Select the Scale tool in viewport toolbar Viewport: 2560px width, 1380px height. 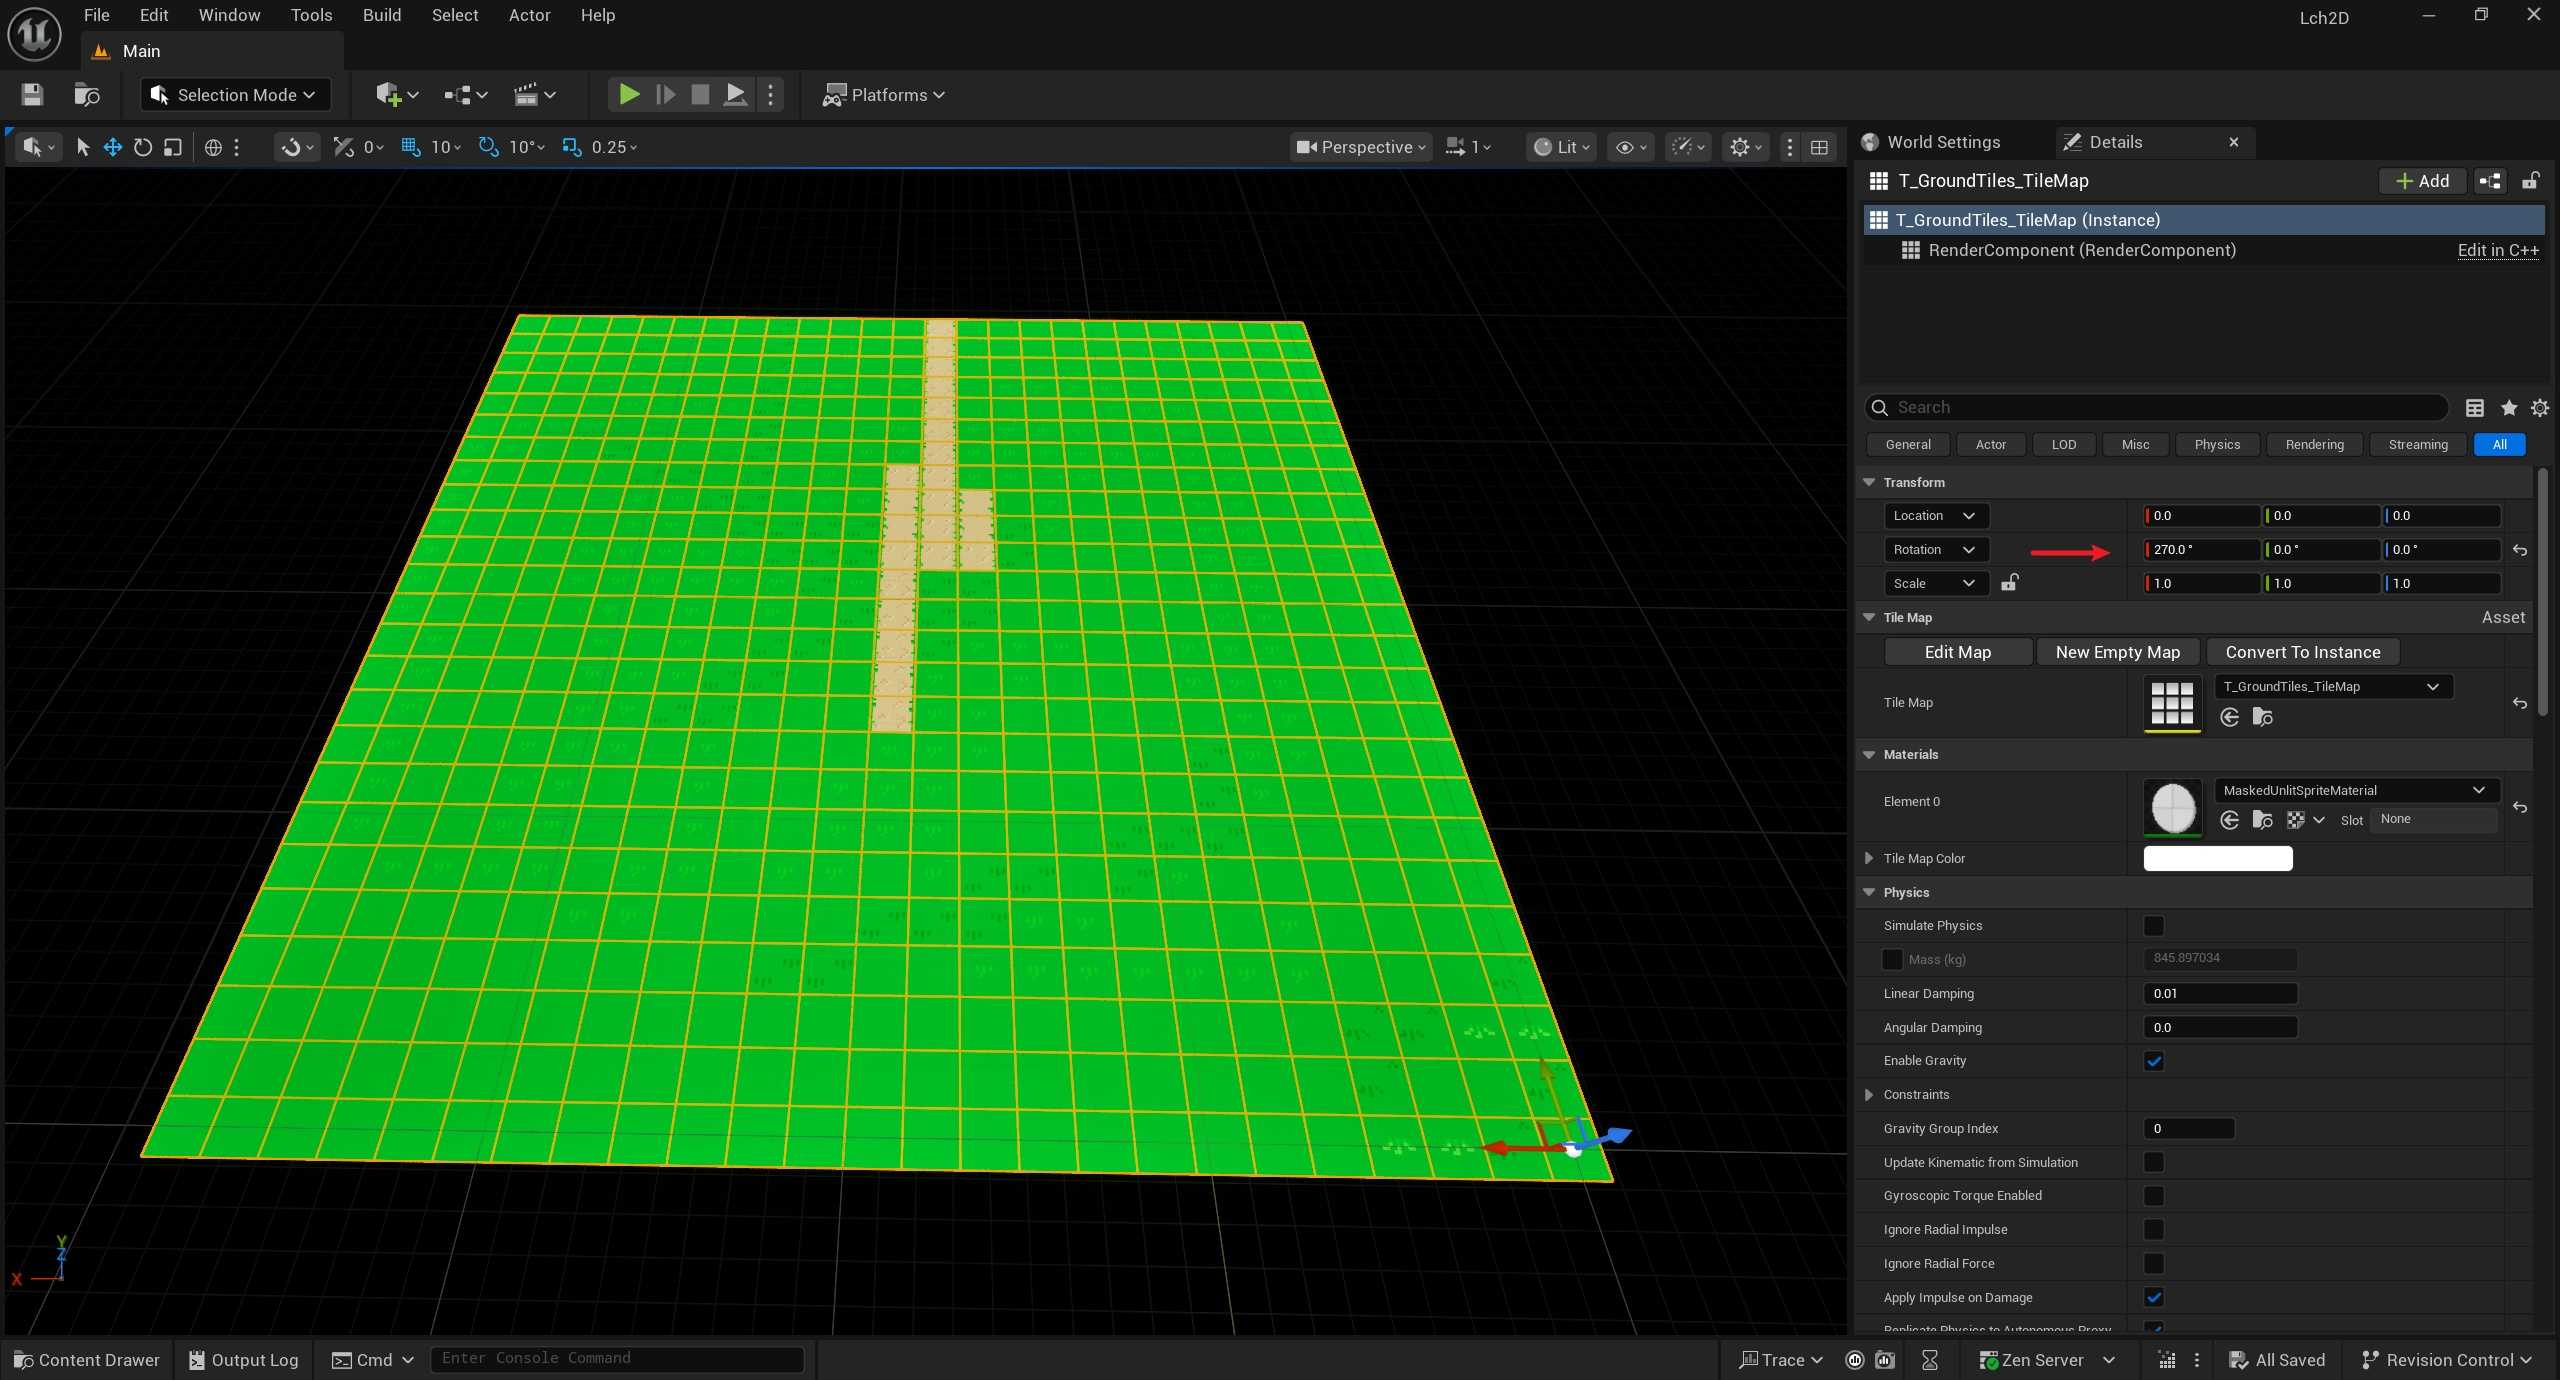pyautogui.click(x=173, y=147)
